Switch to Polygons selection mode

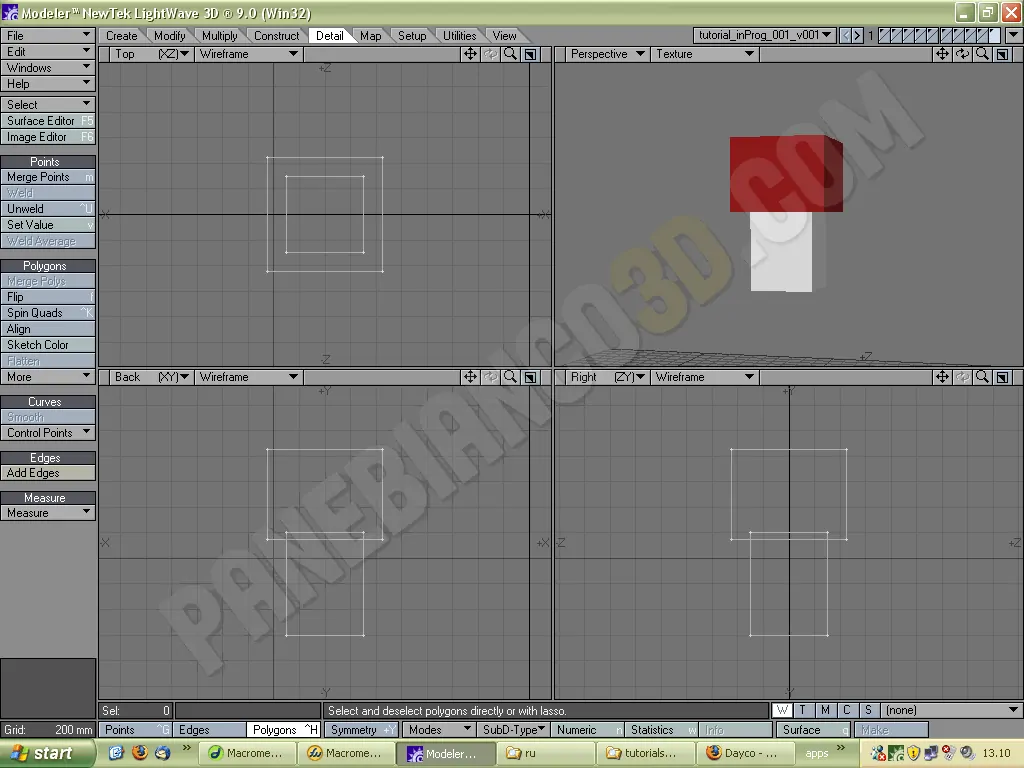tap(283, 729)
